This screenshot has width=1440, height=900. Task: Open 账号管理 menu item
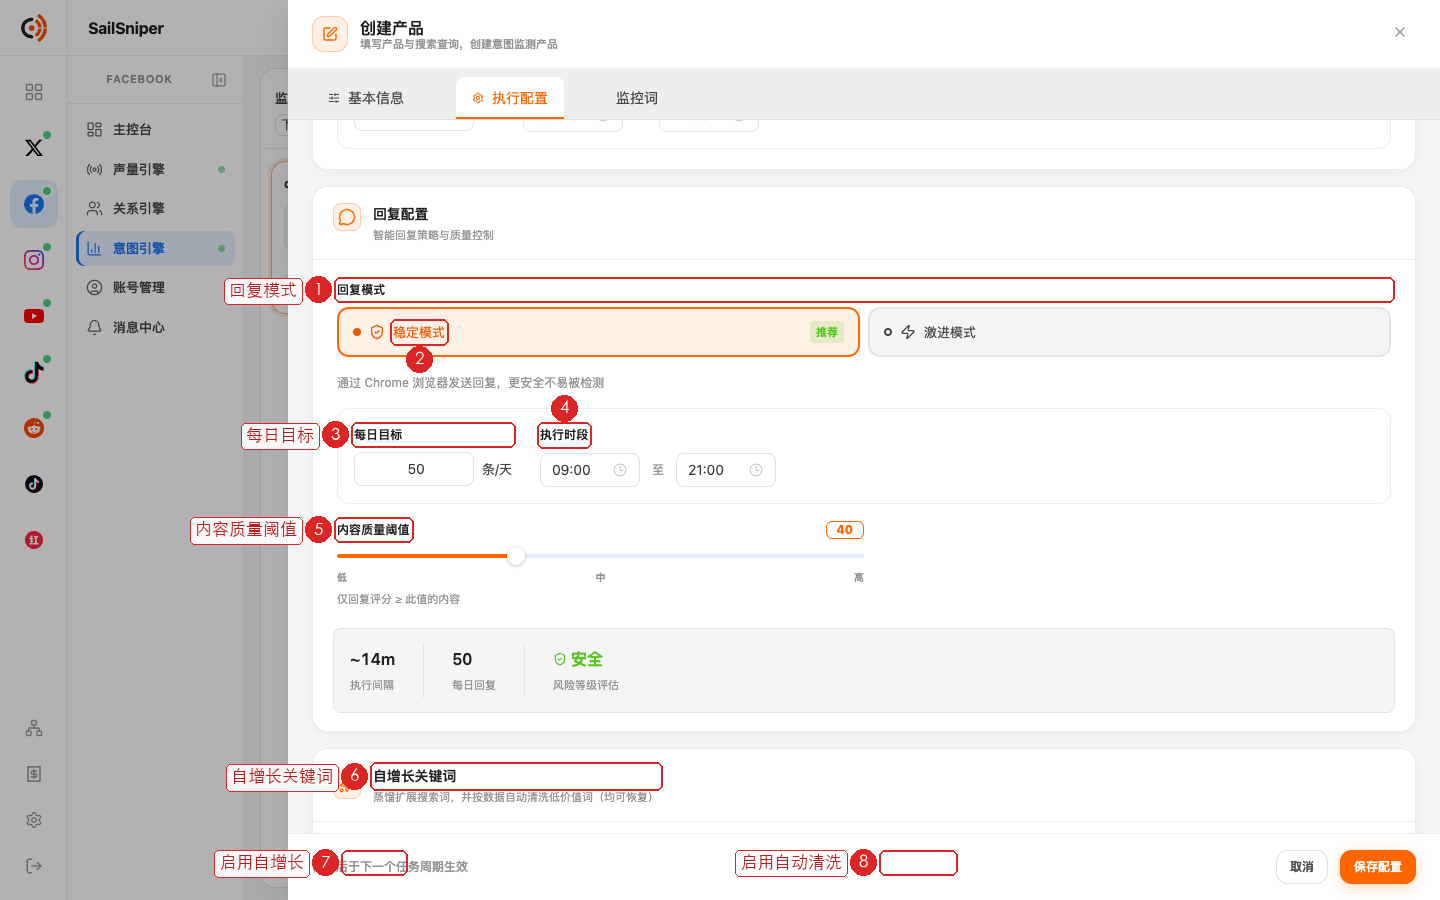coord(155,287)
